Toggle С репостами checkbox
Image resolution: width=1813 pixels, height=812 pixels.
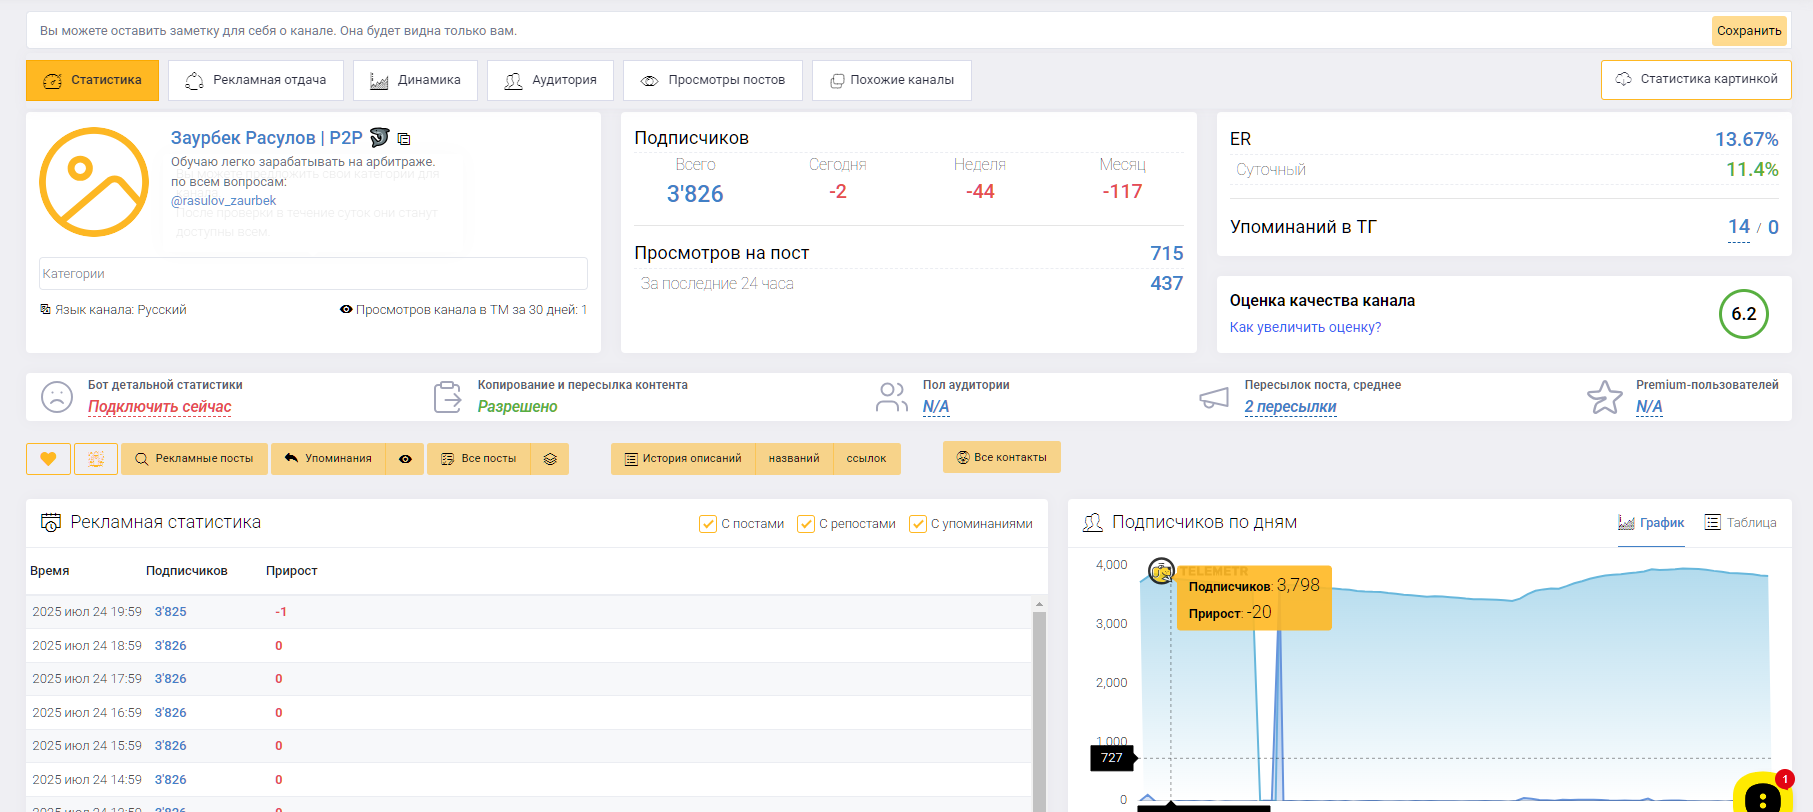(x=806, y=524)
